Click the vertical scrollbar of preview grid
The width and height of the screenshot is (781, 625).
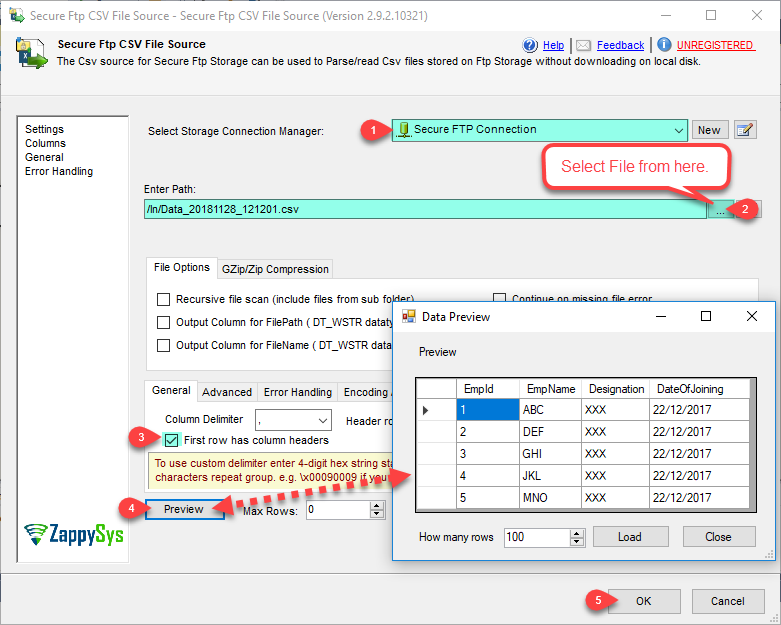coord(752,443)
